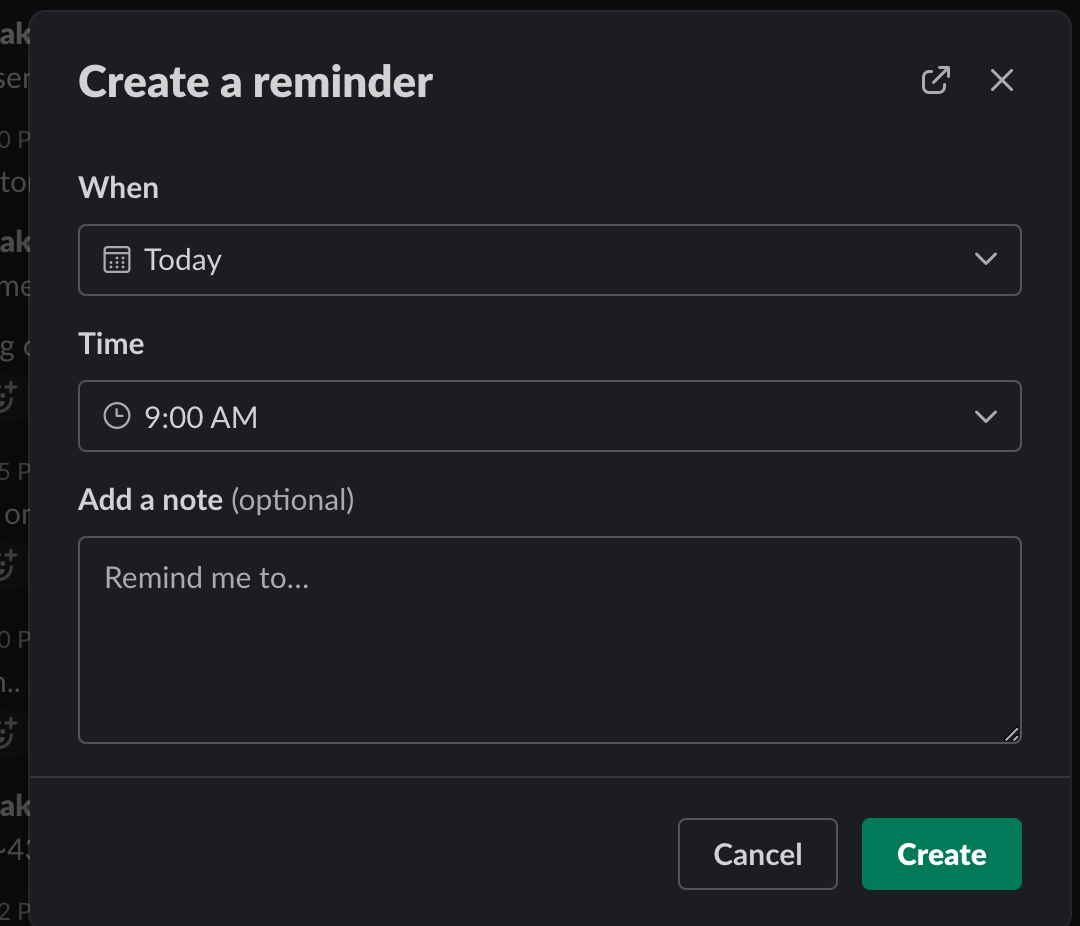This screenshot has width=1080, height=926.
Task: Expand the Time dropdown chevron
Action: 985,416
